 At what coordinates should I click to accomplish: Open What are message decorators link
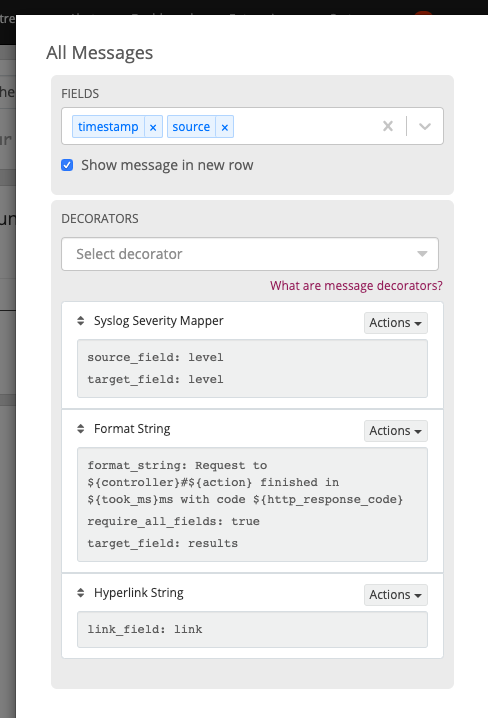tap(356, 286)
